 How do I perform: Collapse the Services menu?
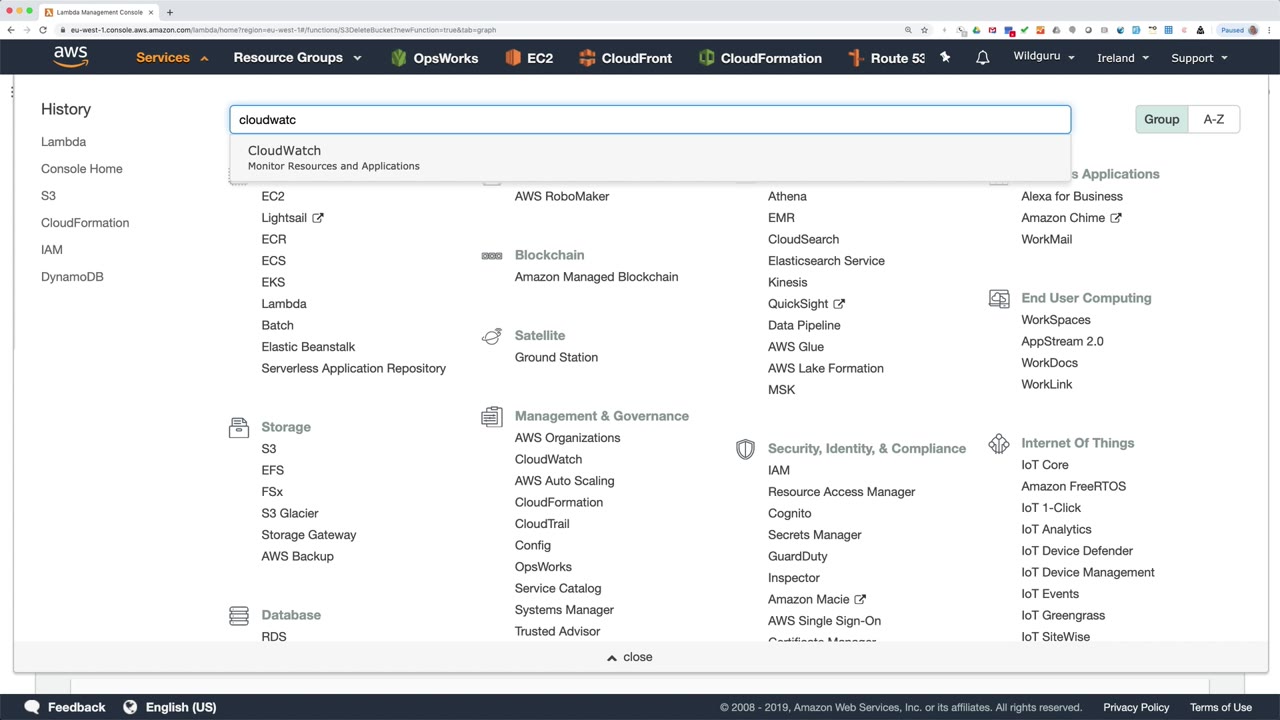point(172,58)
